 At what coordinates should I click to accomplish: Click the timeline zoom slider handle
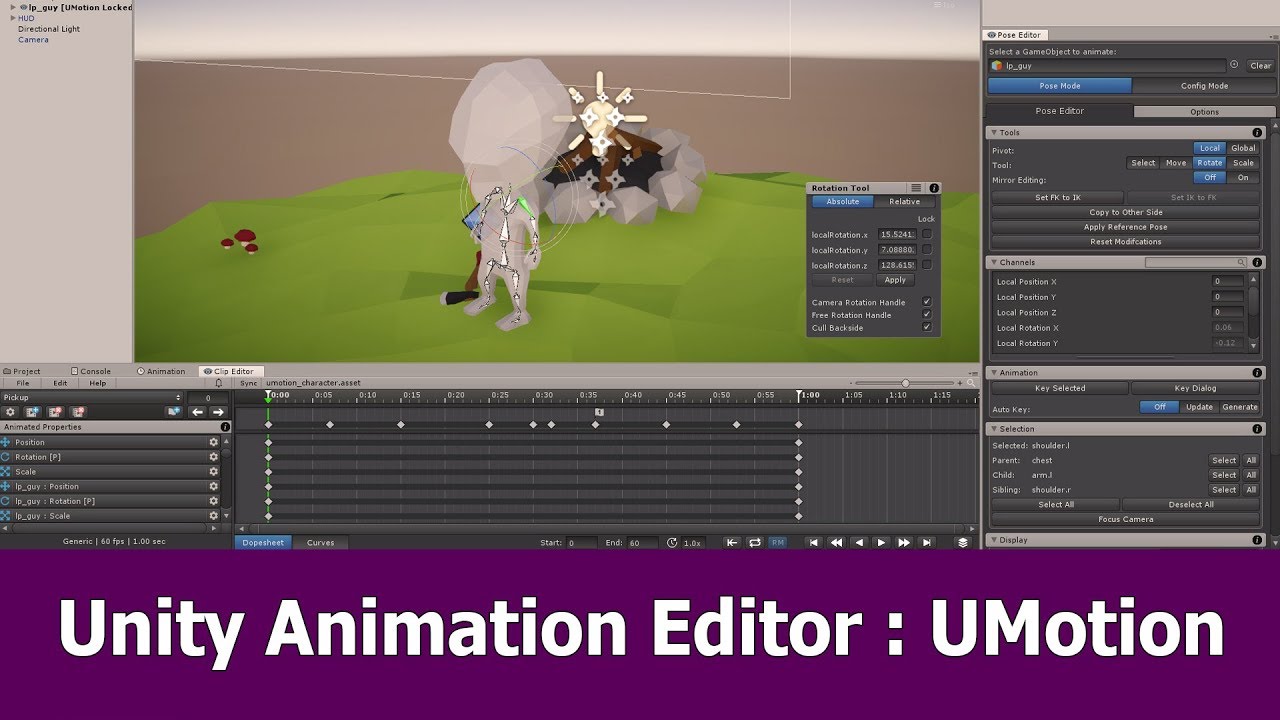(906, 383)
